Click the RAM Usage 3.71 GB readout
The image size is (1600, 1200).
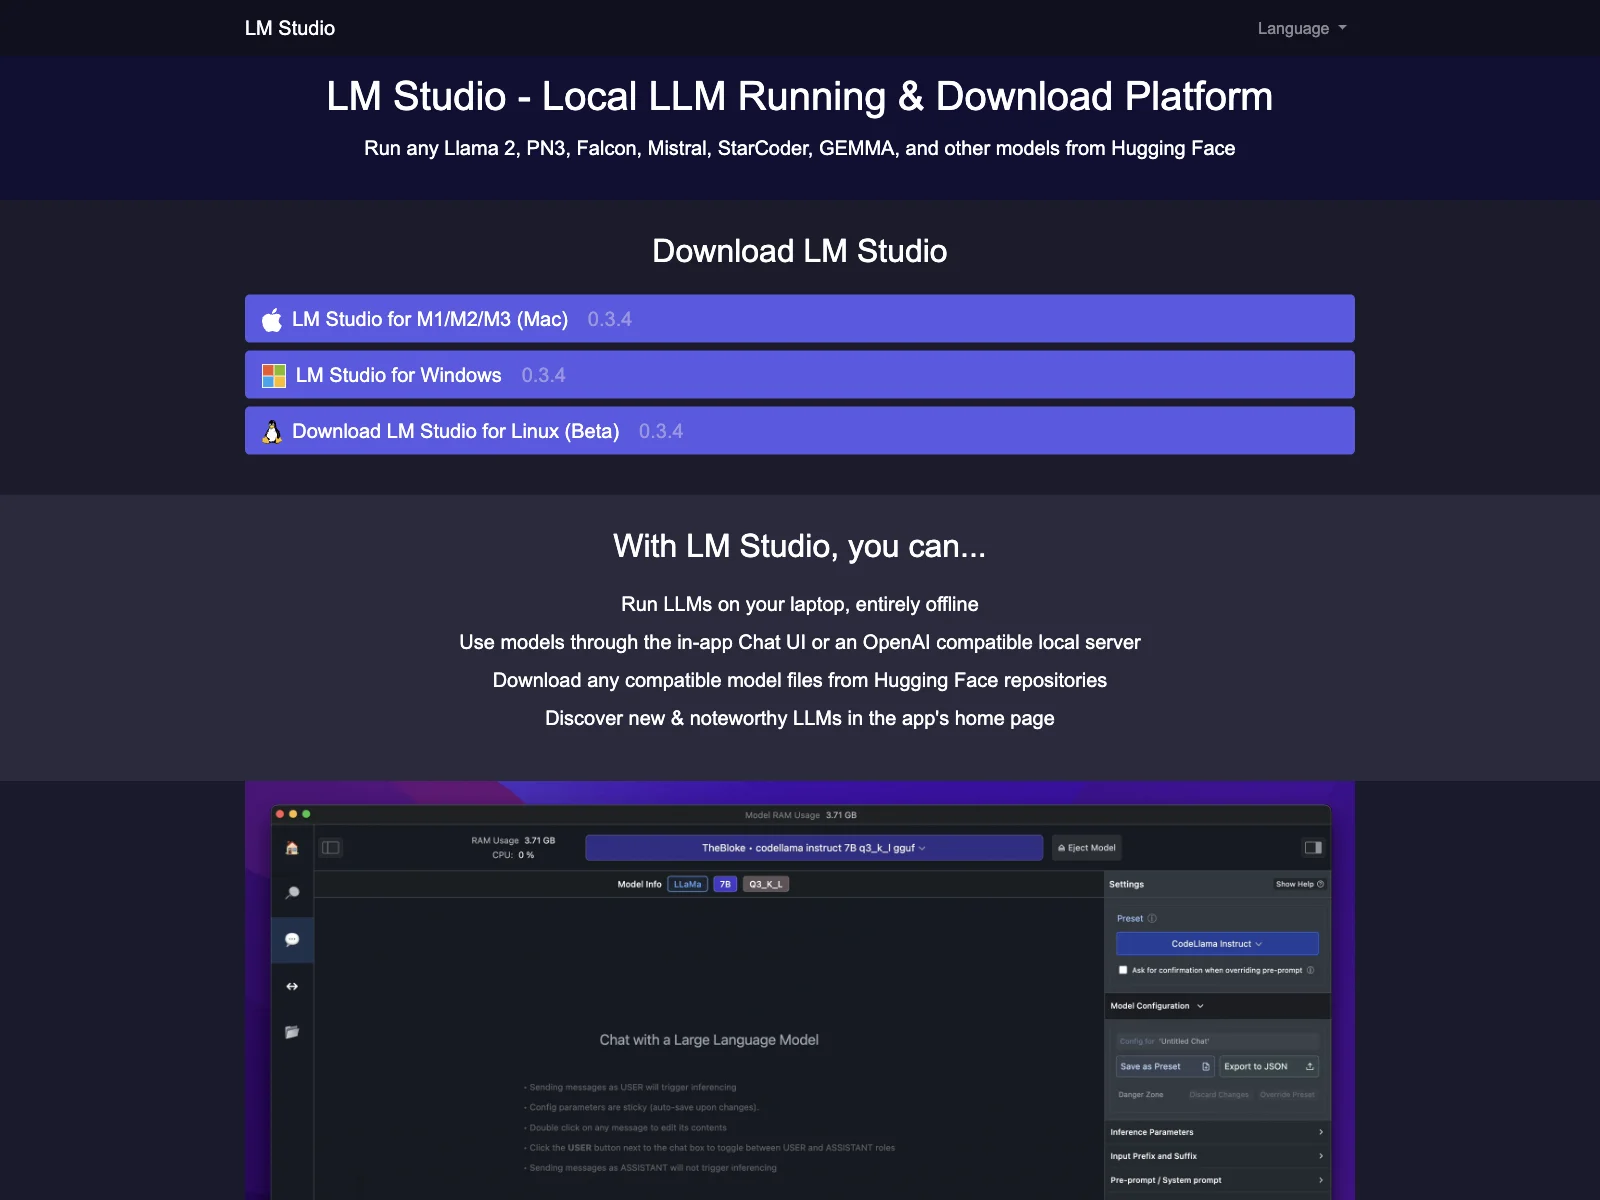[513, 840]
